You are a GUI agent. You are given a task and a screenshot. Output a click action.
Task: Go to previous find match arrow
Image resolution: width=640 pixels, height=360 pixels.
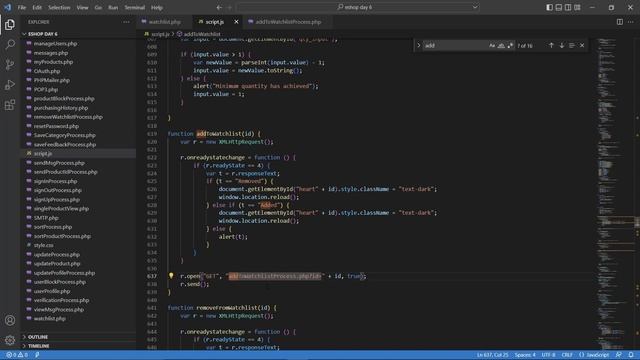pyautogui.click(x=551, y=45)
